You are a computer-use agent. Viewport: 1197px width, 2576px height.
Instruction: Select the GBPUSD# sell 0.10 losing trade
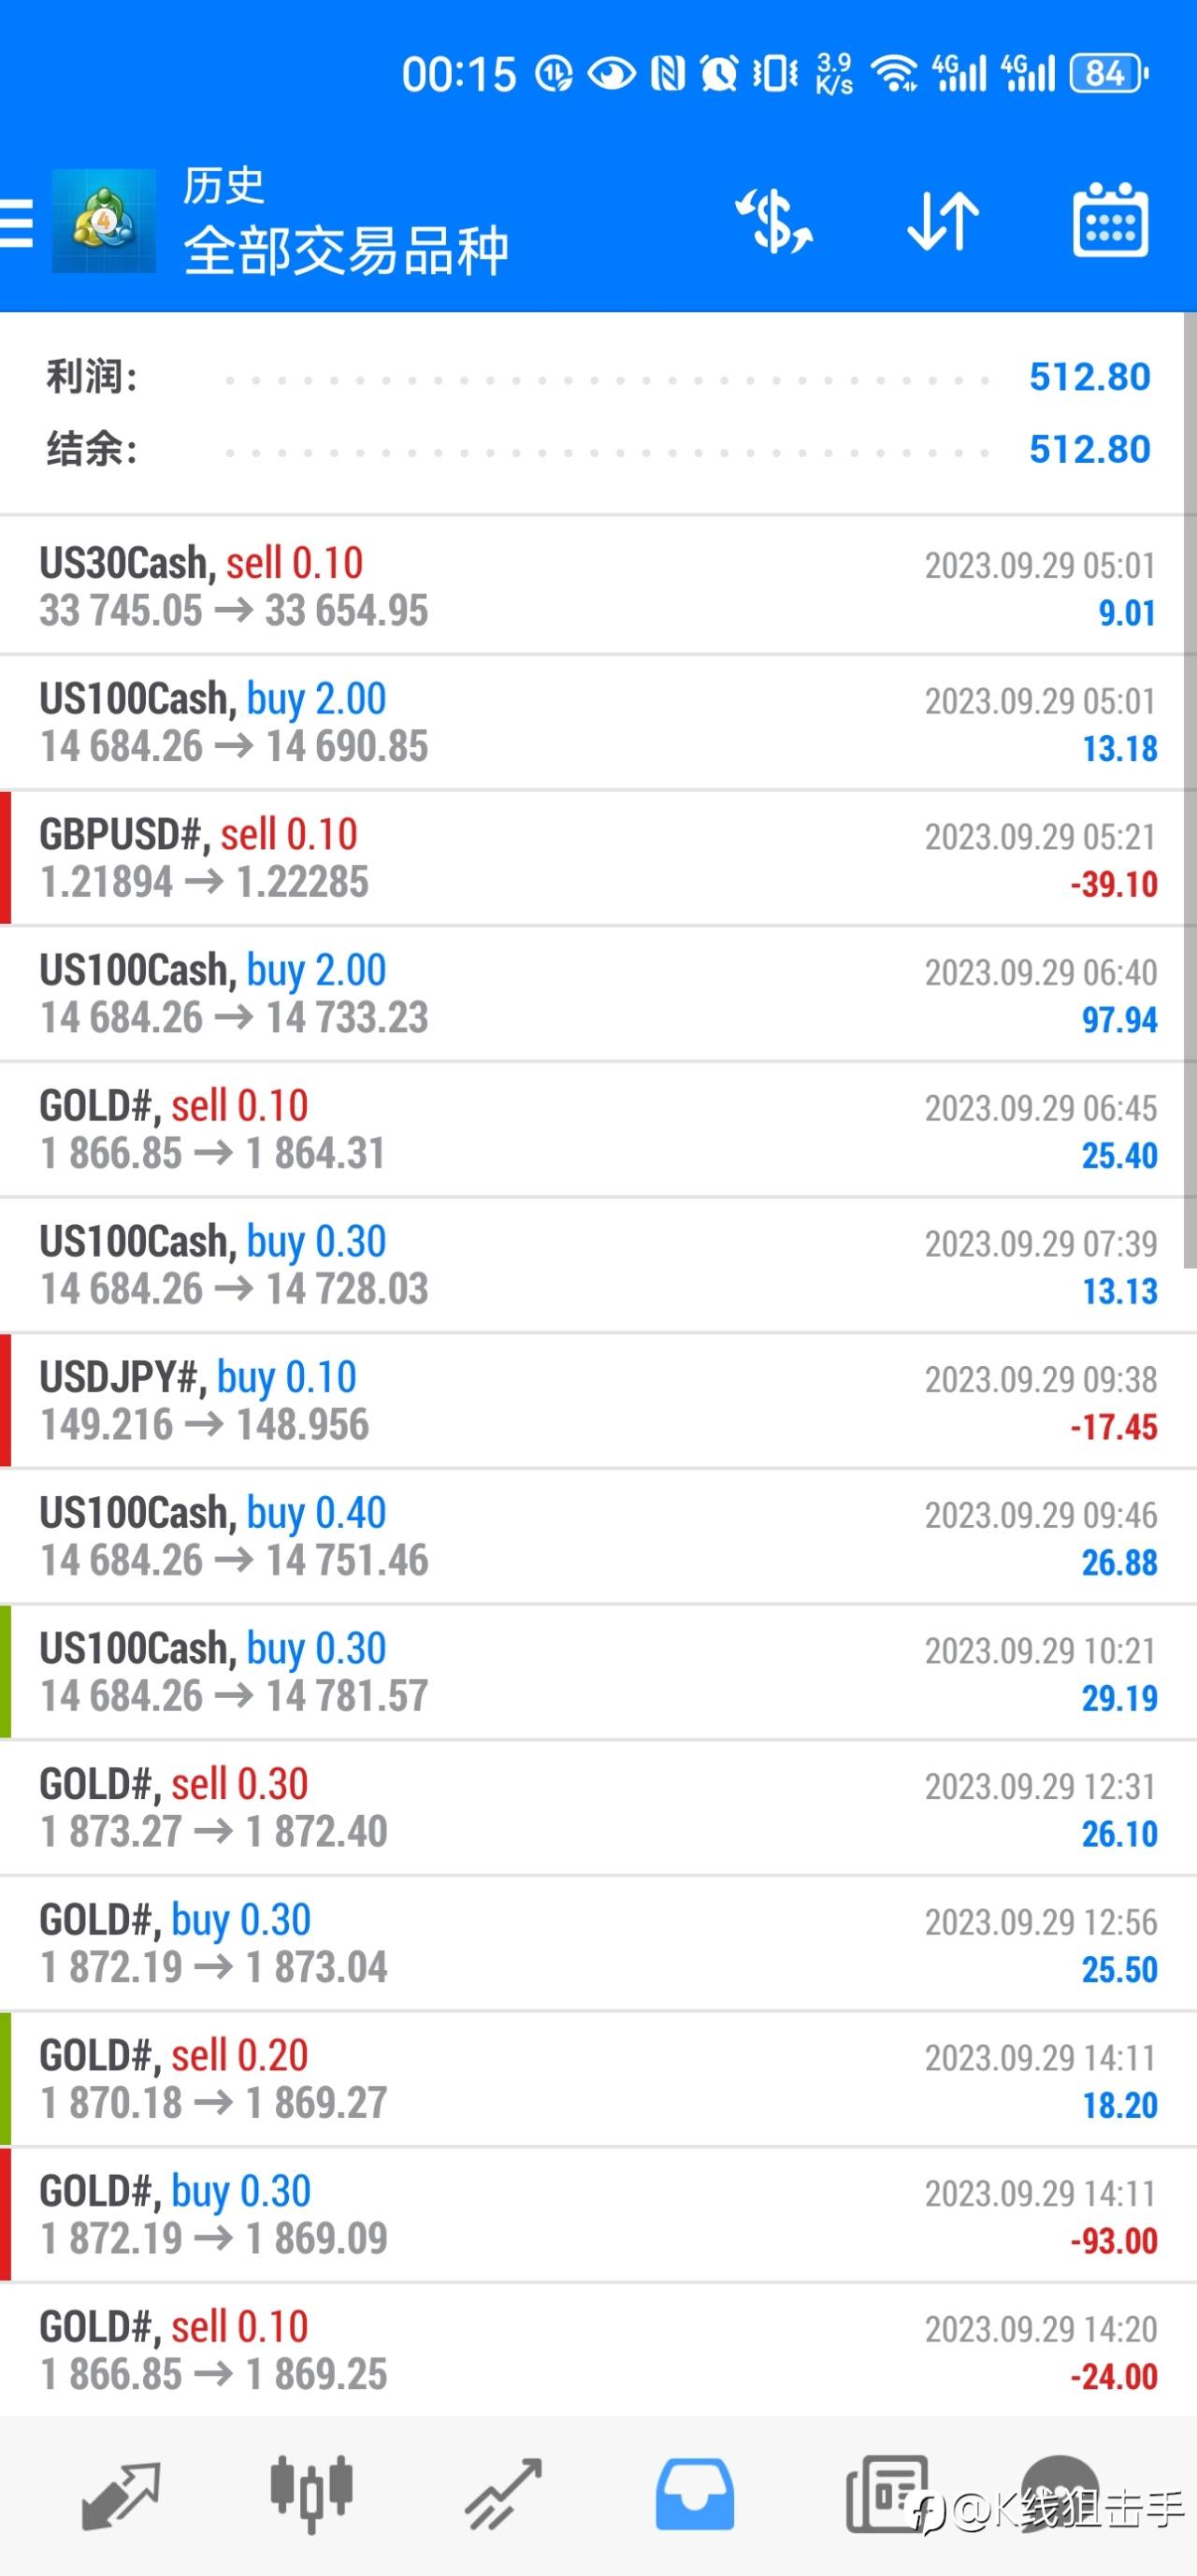[x=598, y=858]
